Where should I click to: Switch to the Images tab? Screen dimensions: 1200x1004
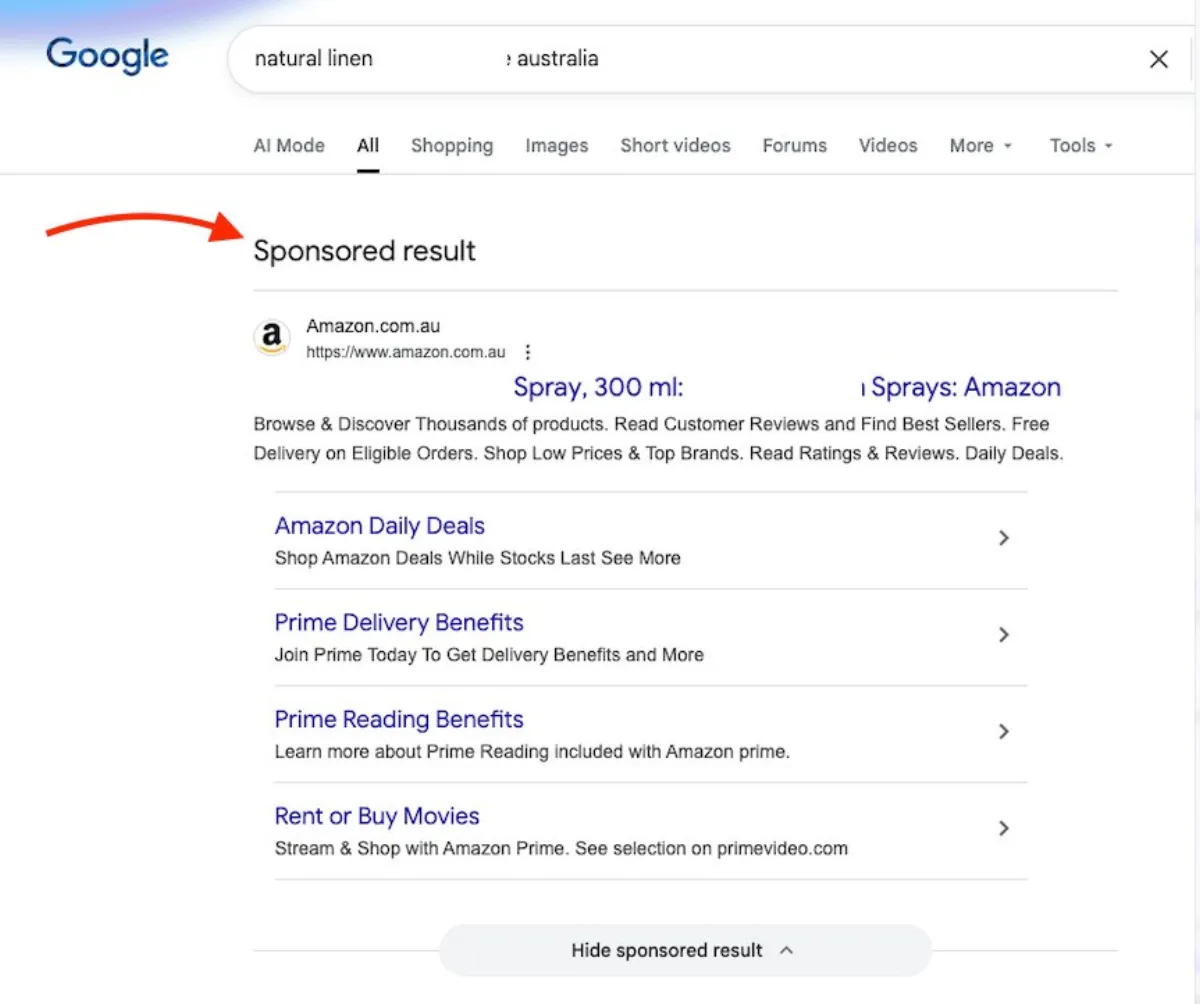[x=556, y=145]
